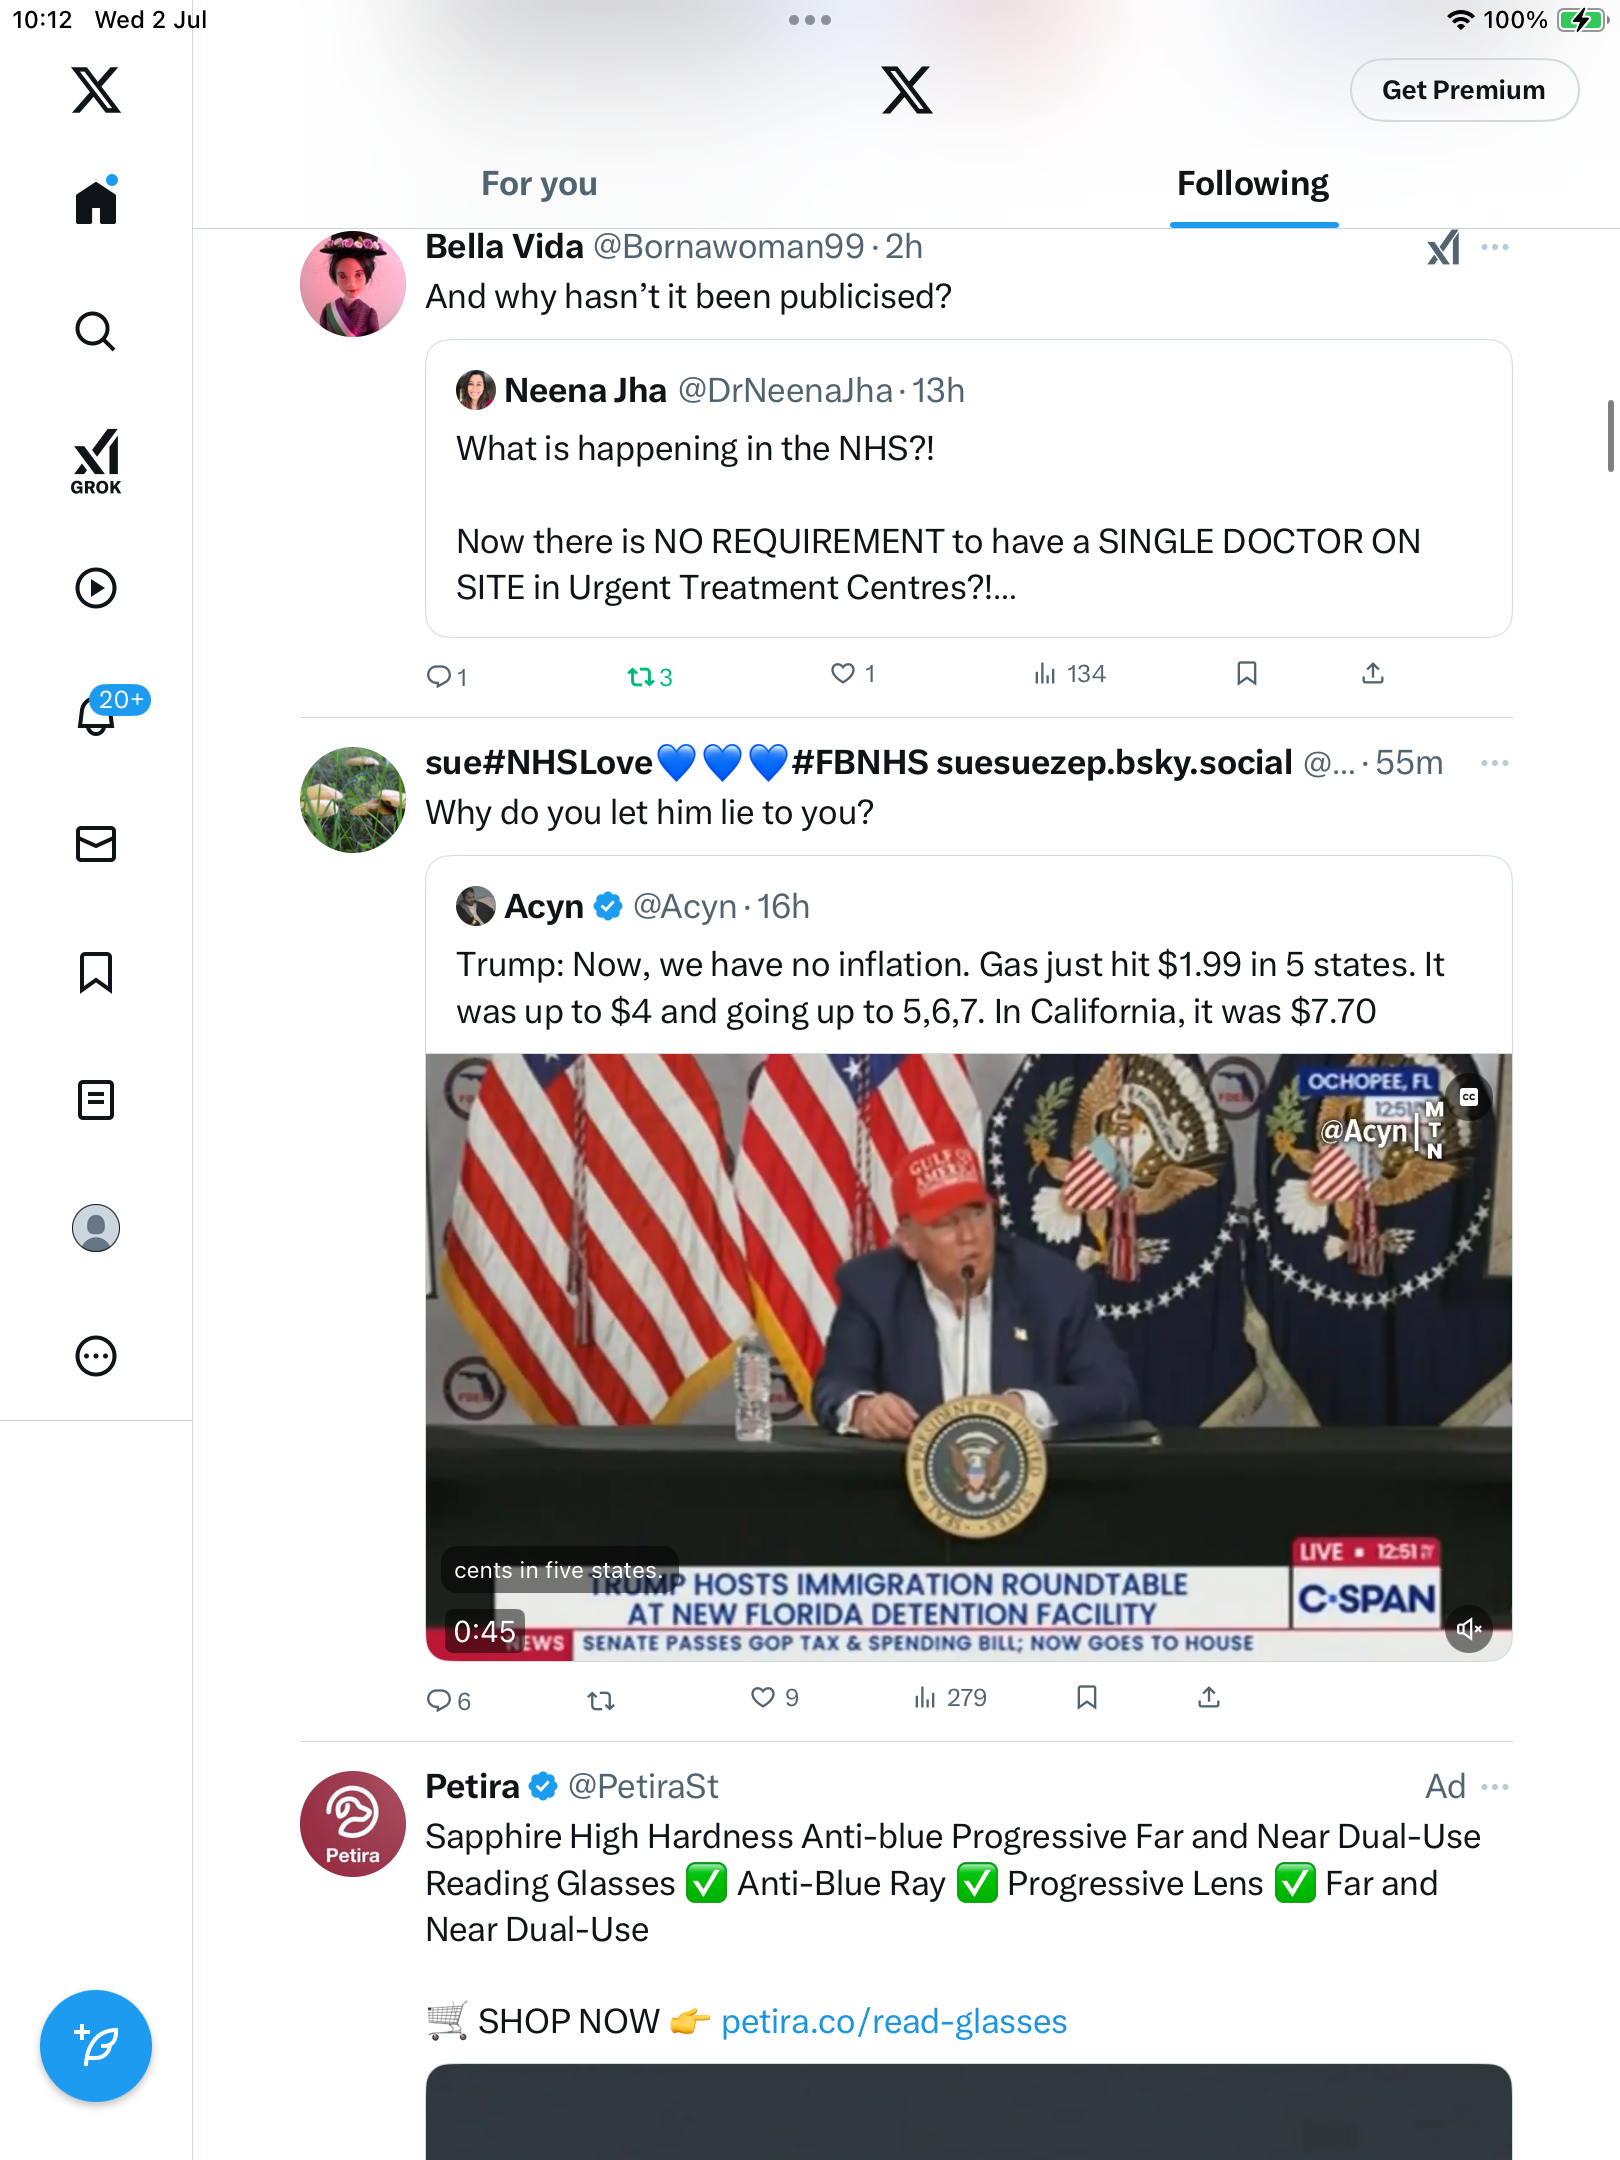Open the sidebar More circle menu
The height and width of the screenshot is (2160, 1620).
coord(96,1356)
